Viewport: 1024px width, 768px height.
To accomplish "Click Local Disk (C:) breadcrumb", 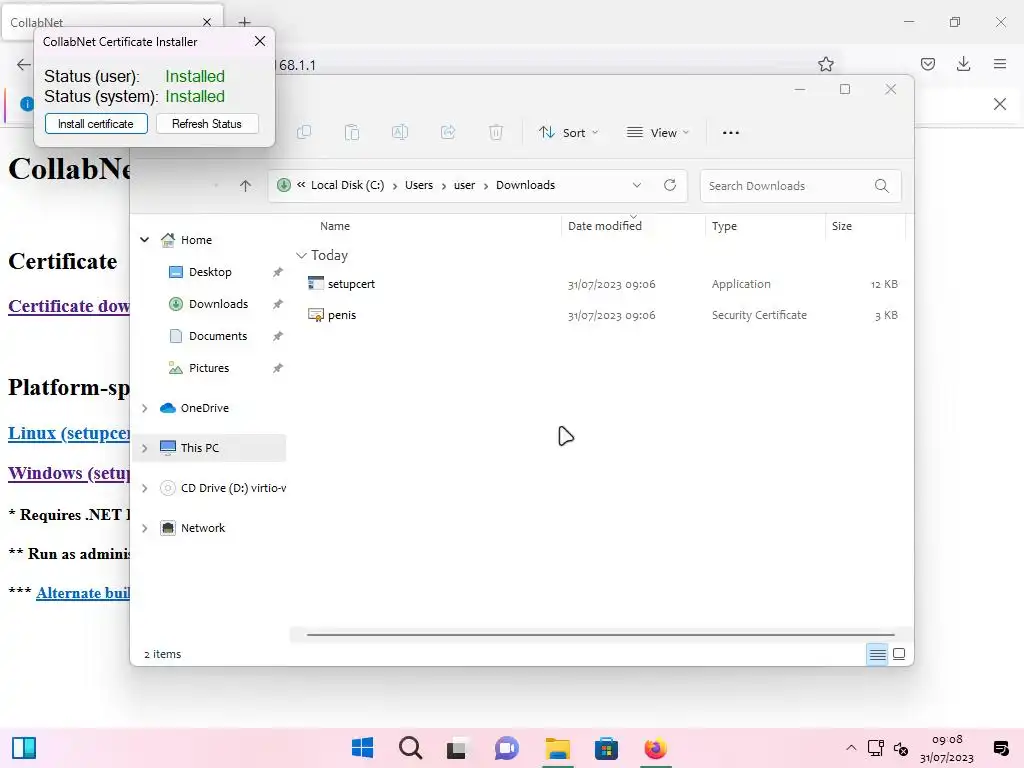I will [347, 185].
